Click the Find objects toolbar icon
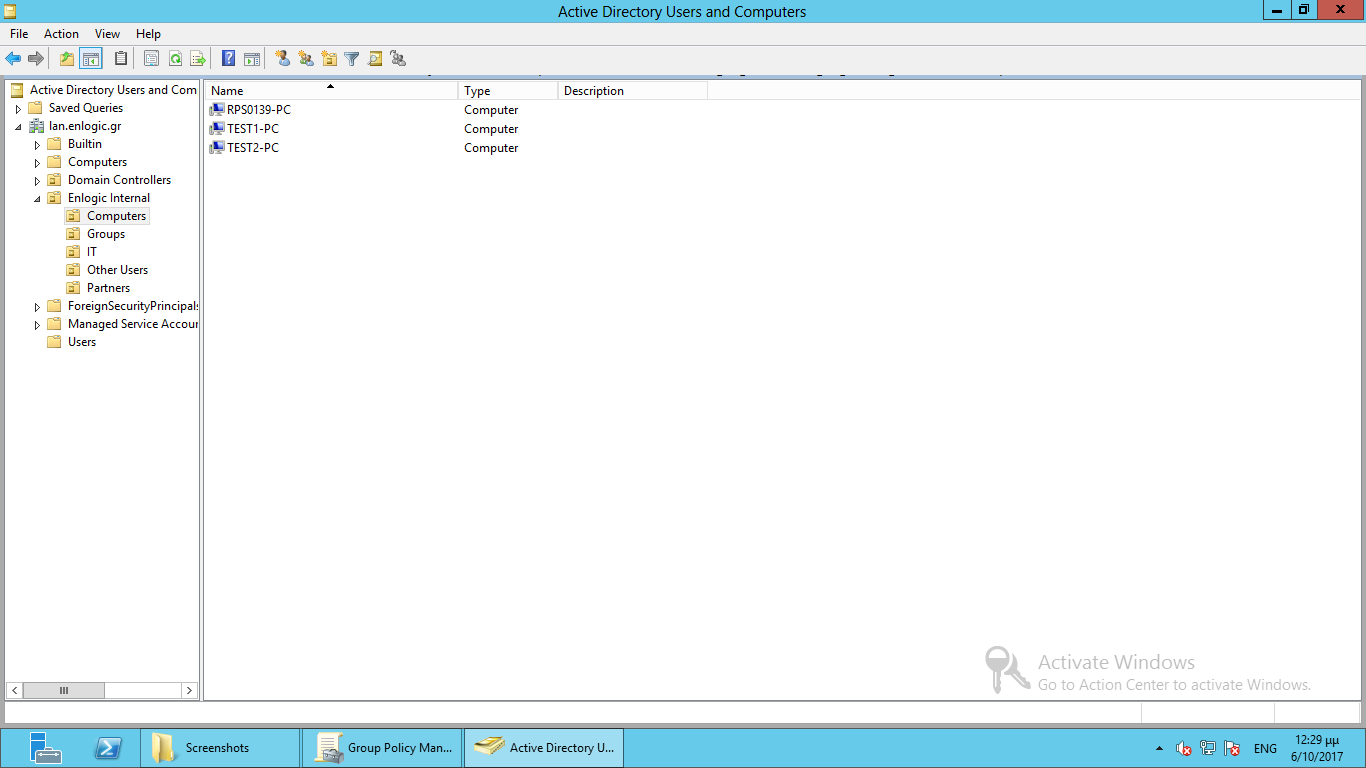The height and width of the screenshot is (768, 1366). tap(375, 59)
